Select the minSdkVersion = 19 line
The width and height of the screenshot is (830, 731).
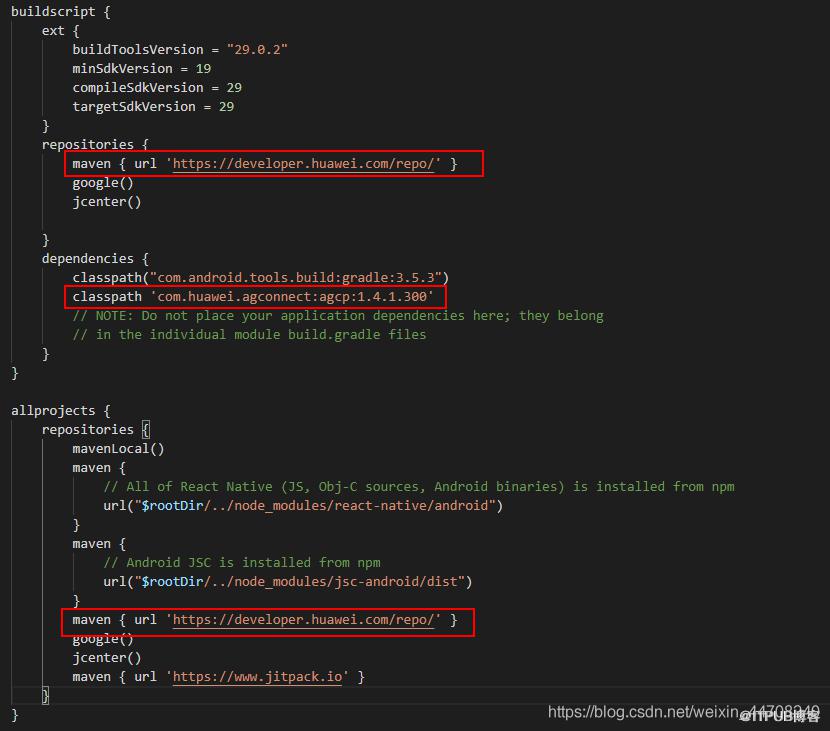click(x=141, y=69)
